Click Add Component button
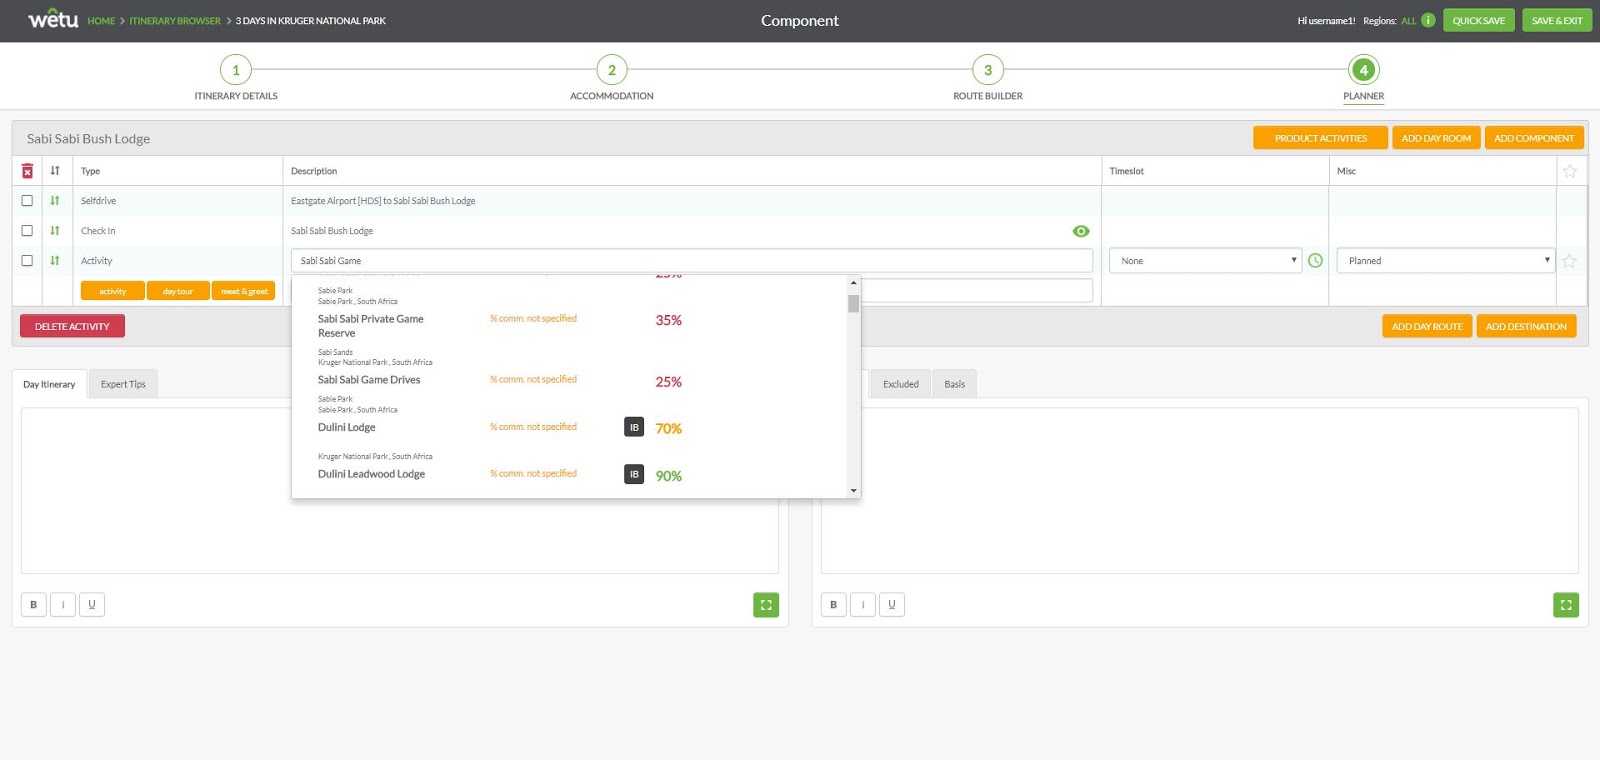The height and width of the screenshot is (760, 1600). coord(1534,138)
